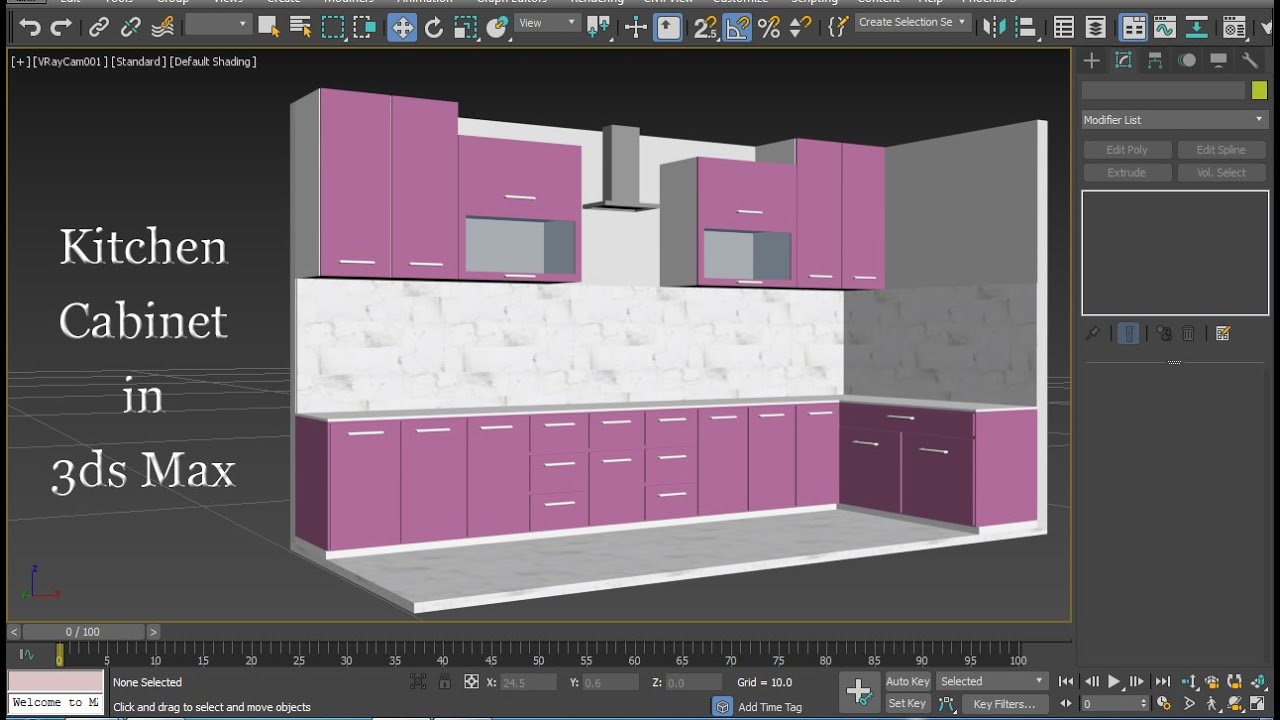Click the Vol. Select button
Screen dimensions: 1280x720
pyautogui.click(x=1221, y=173)
